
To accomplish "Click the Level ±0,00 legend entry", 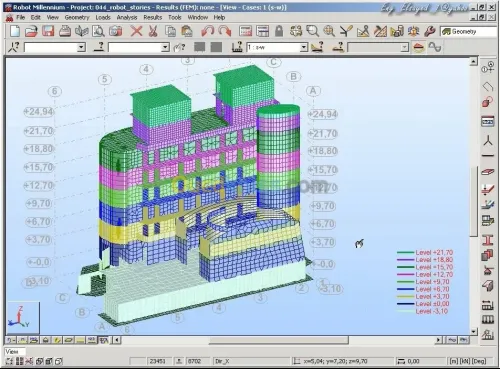I will pos(423,304).
